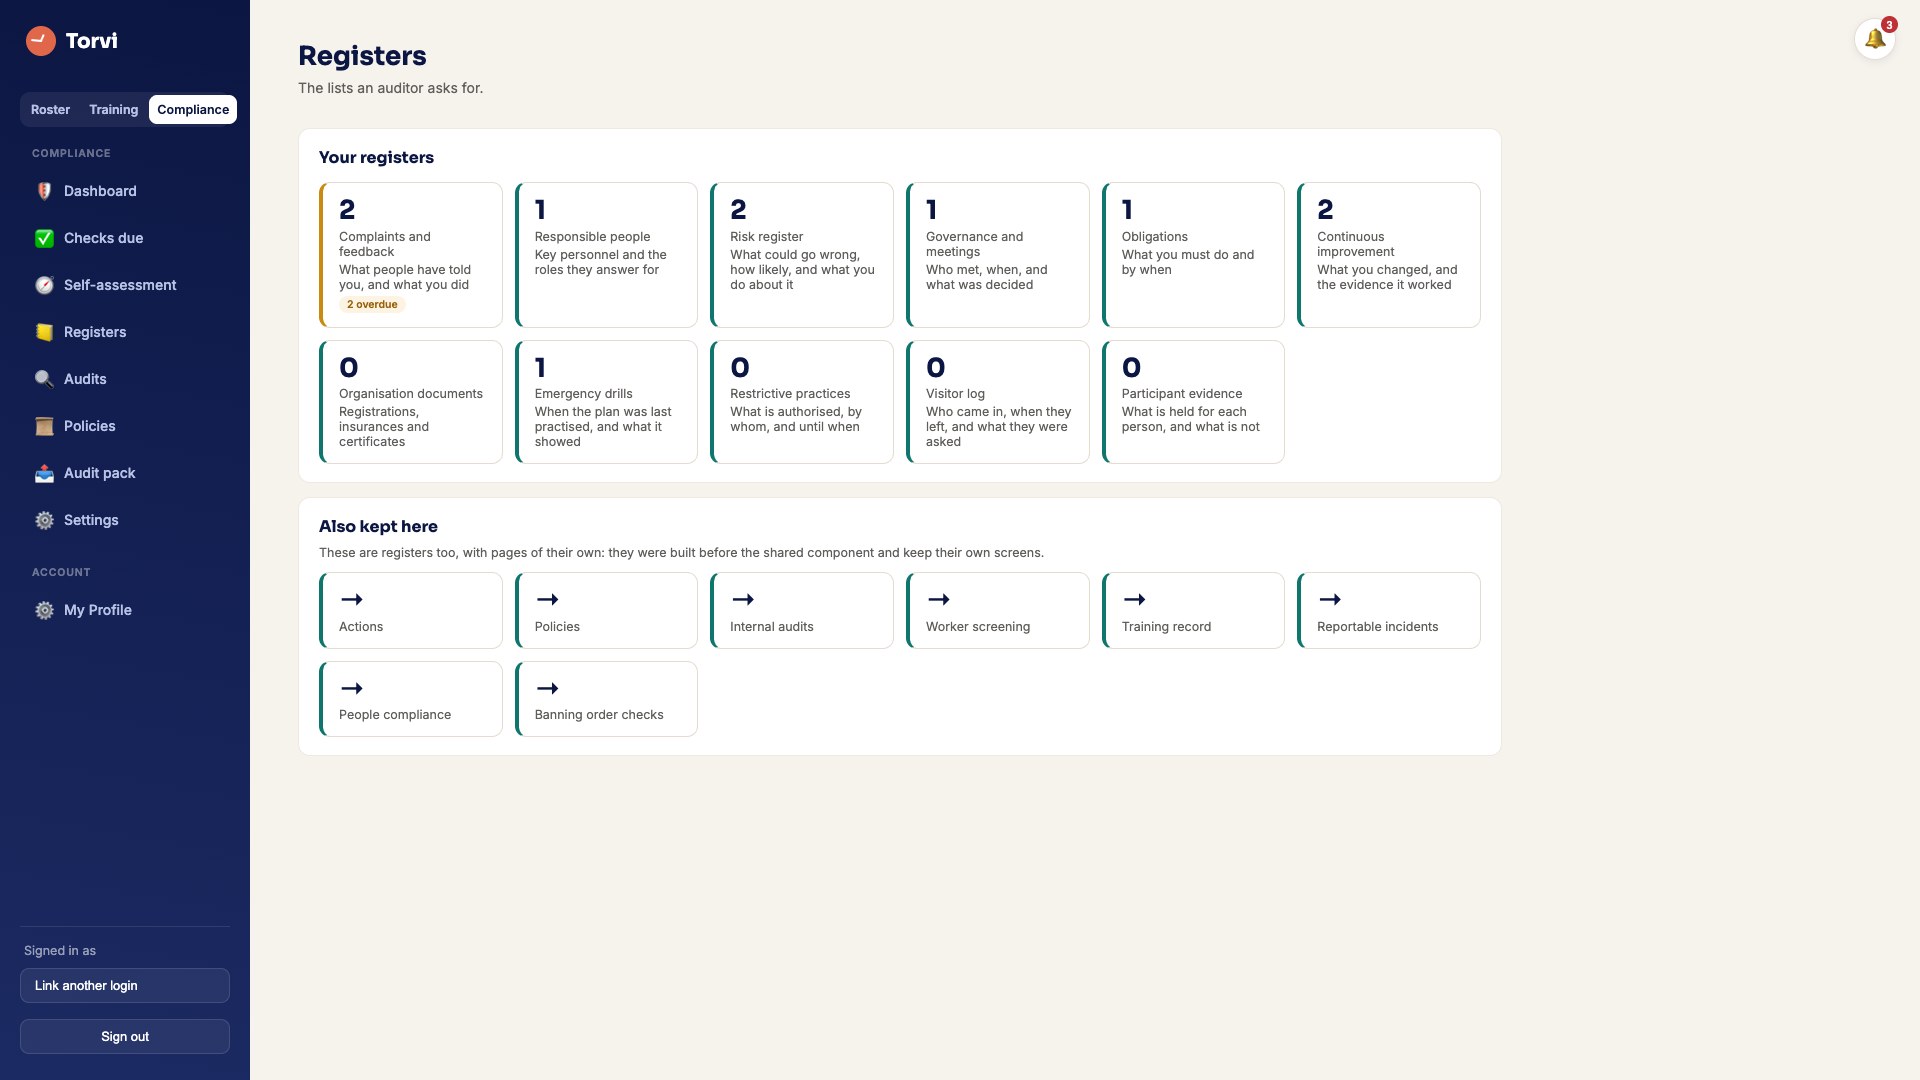
Task: Open the Obligations register card
Action: (1193, 255)
